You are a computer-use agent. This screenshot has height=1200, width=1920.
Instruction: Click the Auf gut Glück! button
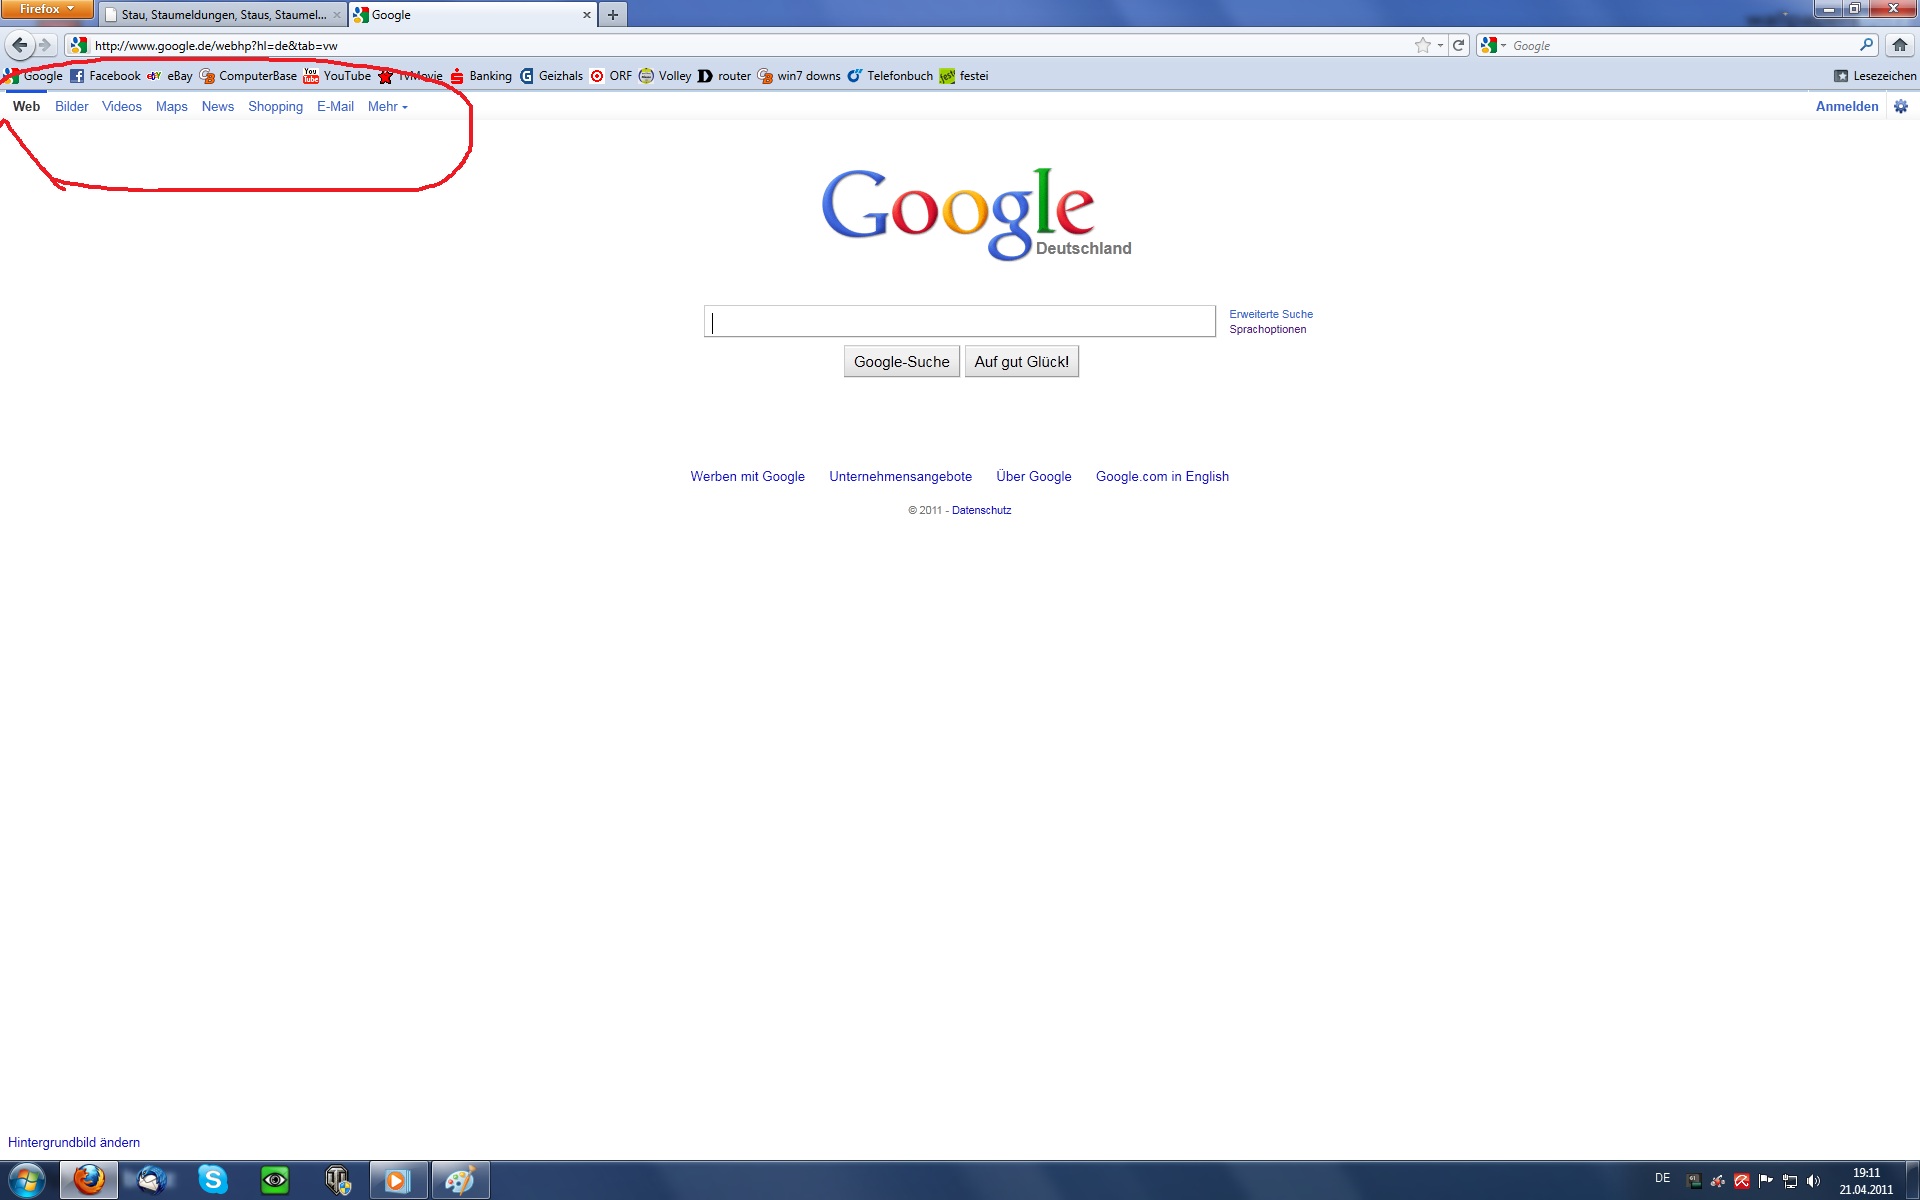click(x=1022, y=362)
